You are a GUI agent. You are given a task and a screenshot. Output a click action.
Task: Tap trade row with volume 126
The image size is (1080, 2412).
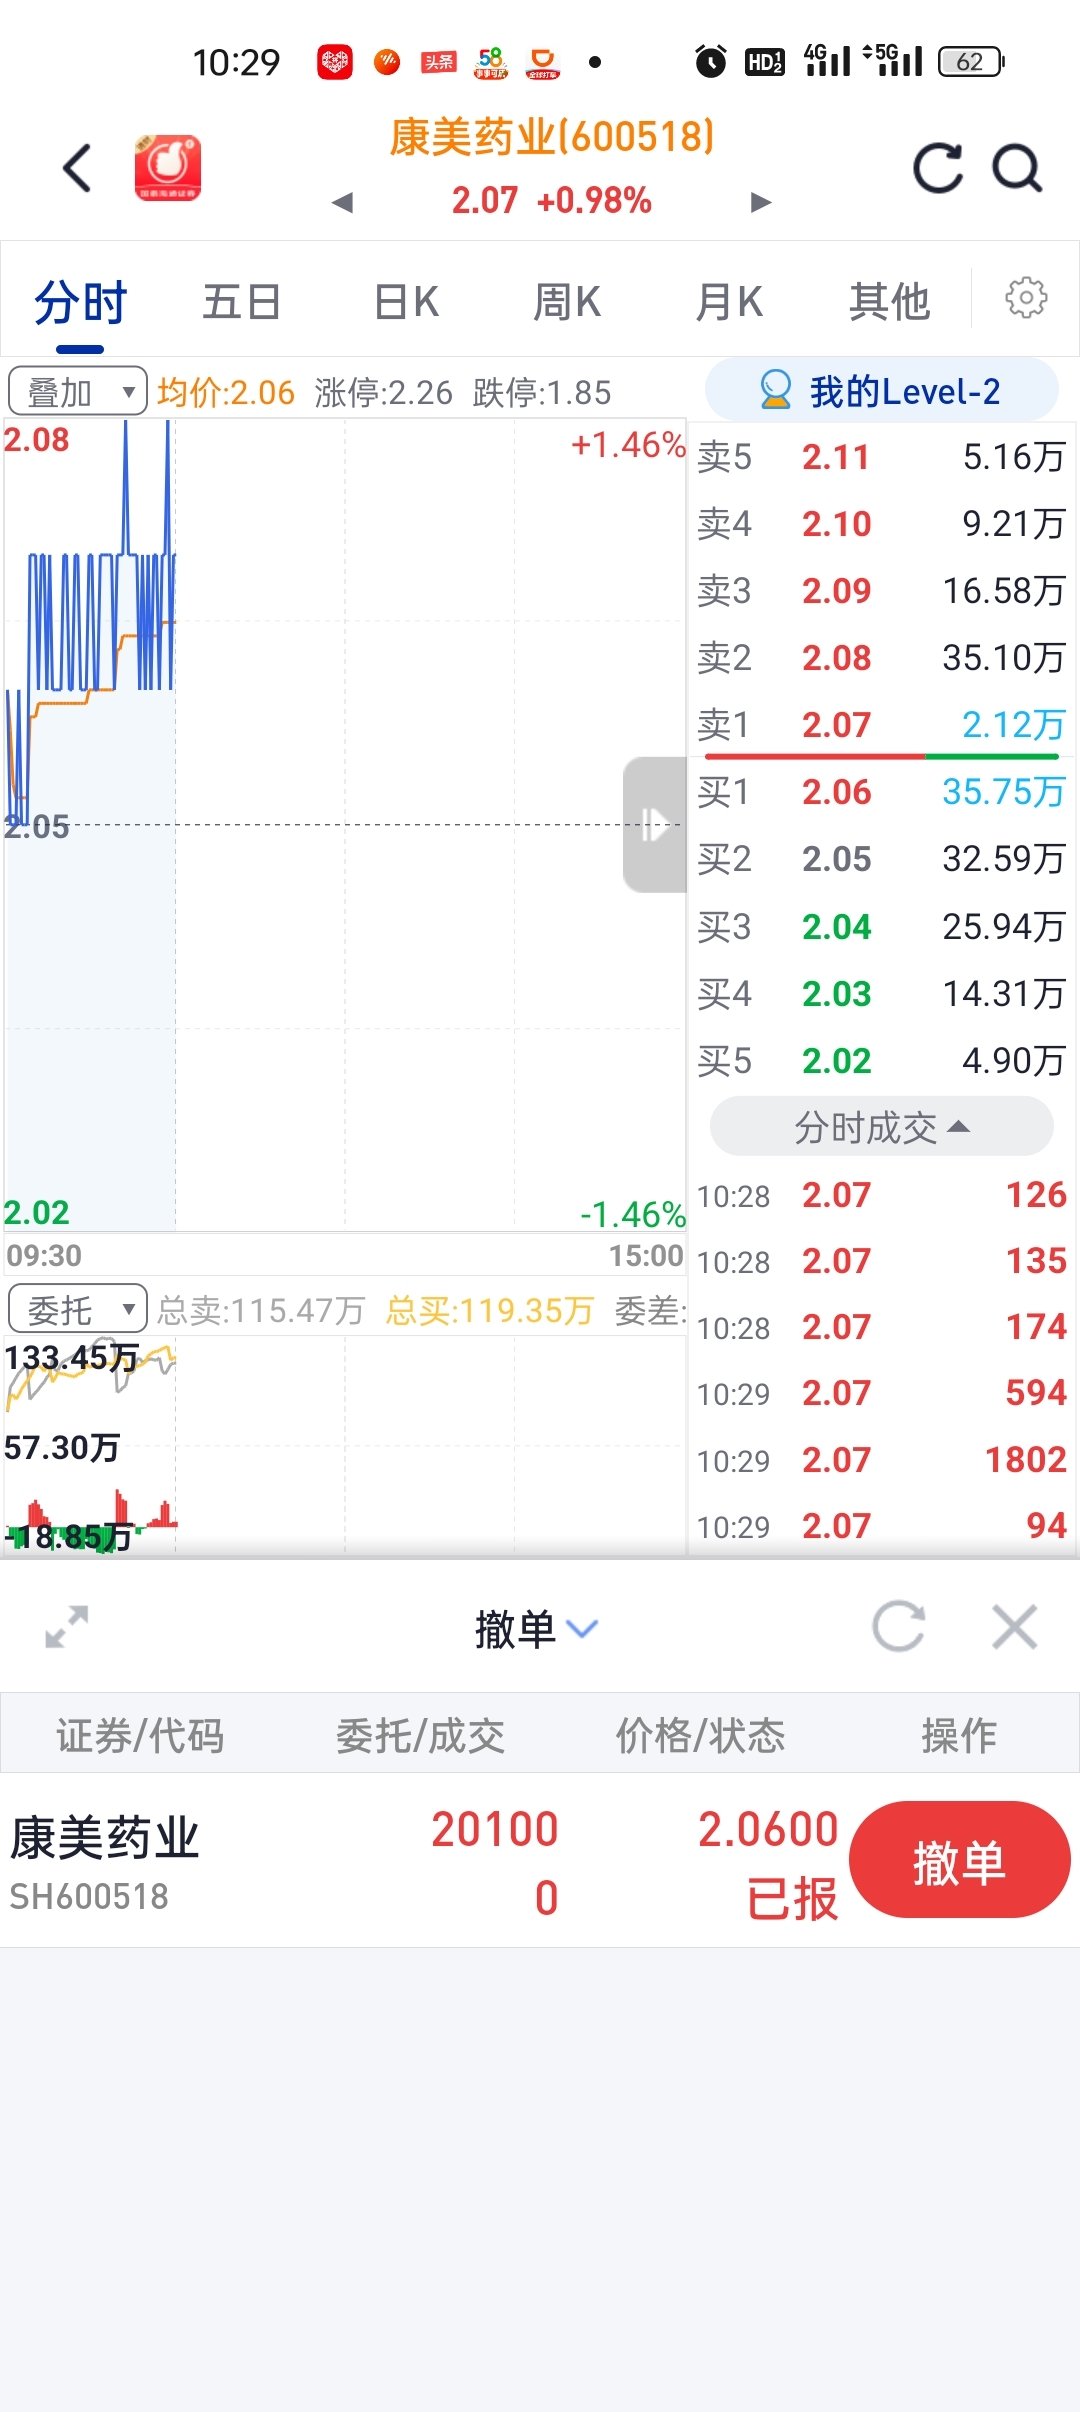click(x=881, y=1195)
